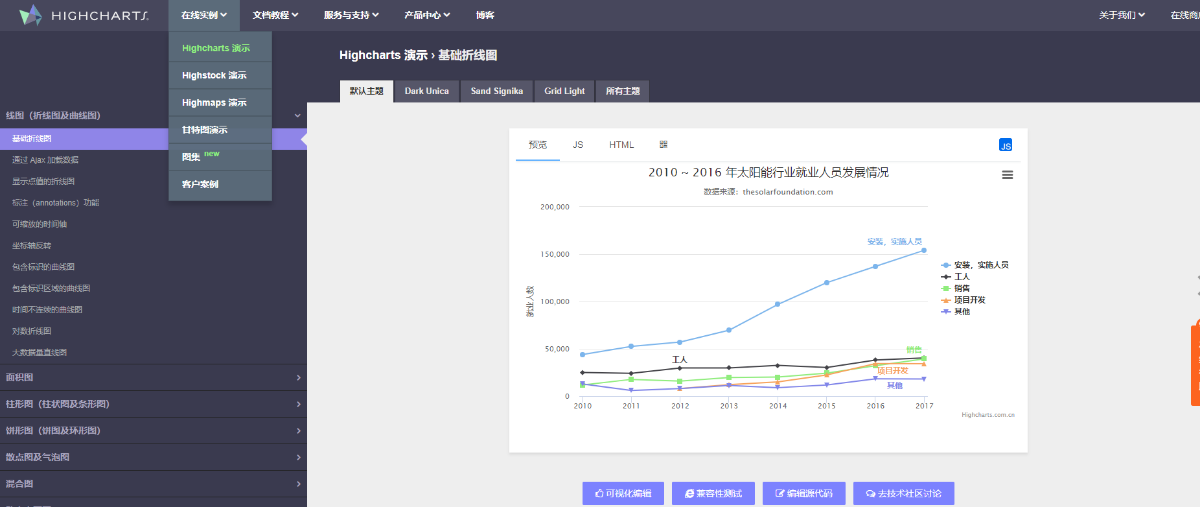
Task: Expand the 散点图及气泡图 section
Action: (x=153, y=457)
